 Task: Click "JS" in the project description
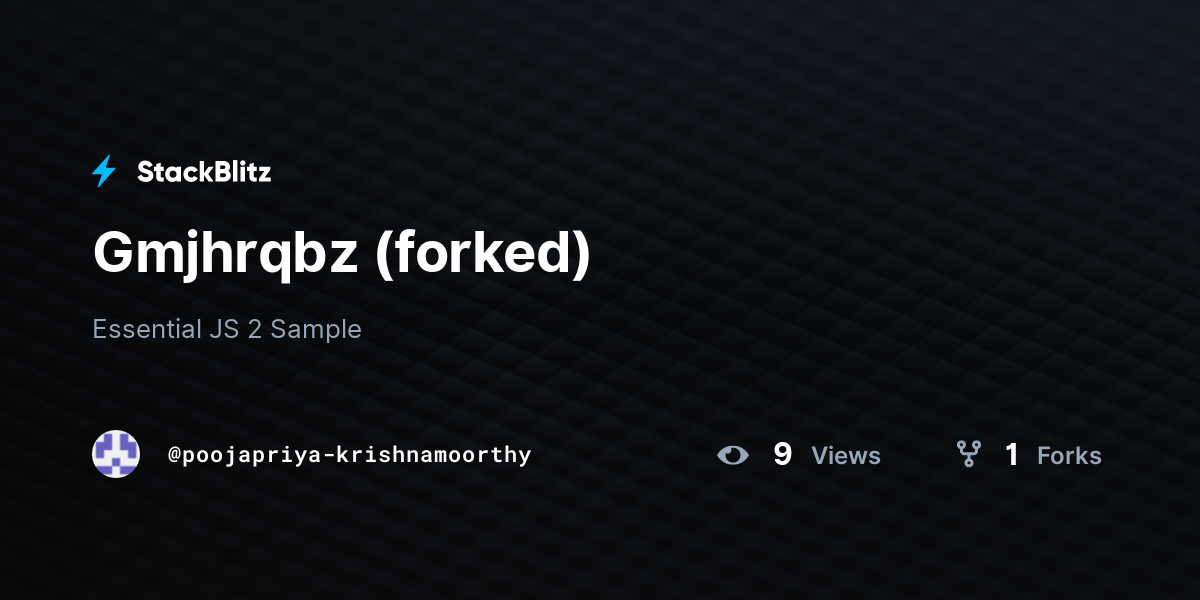pos(224,329)
